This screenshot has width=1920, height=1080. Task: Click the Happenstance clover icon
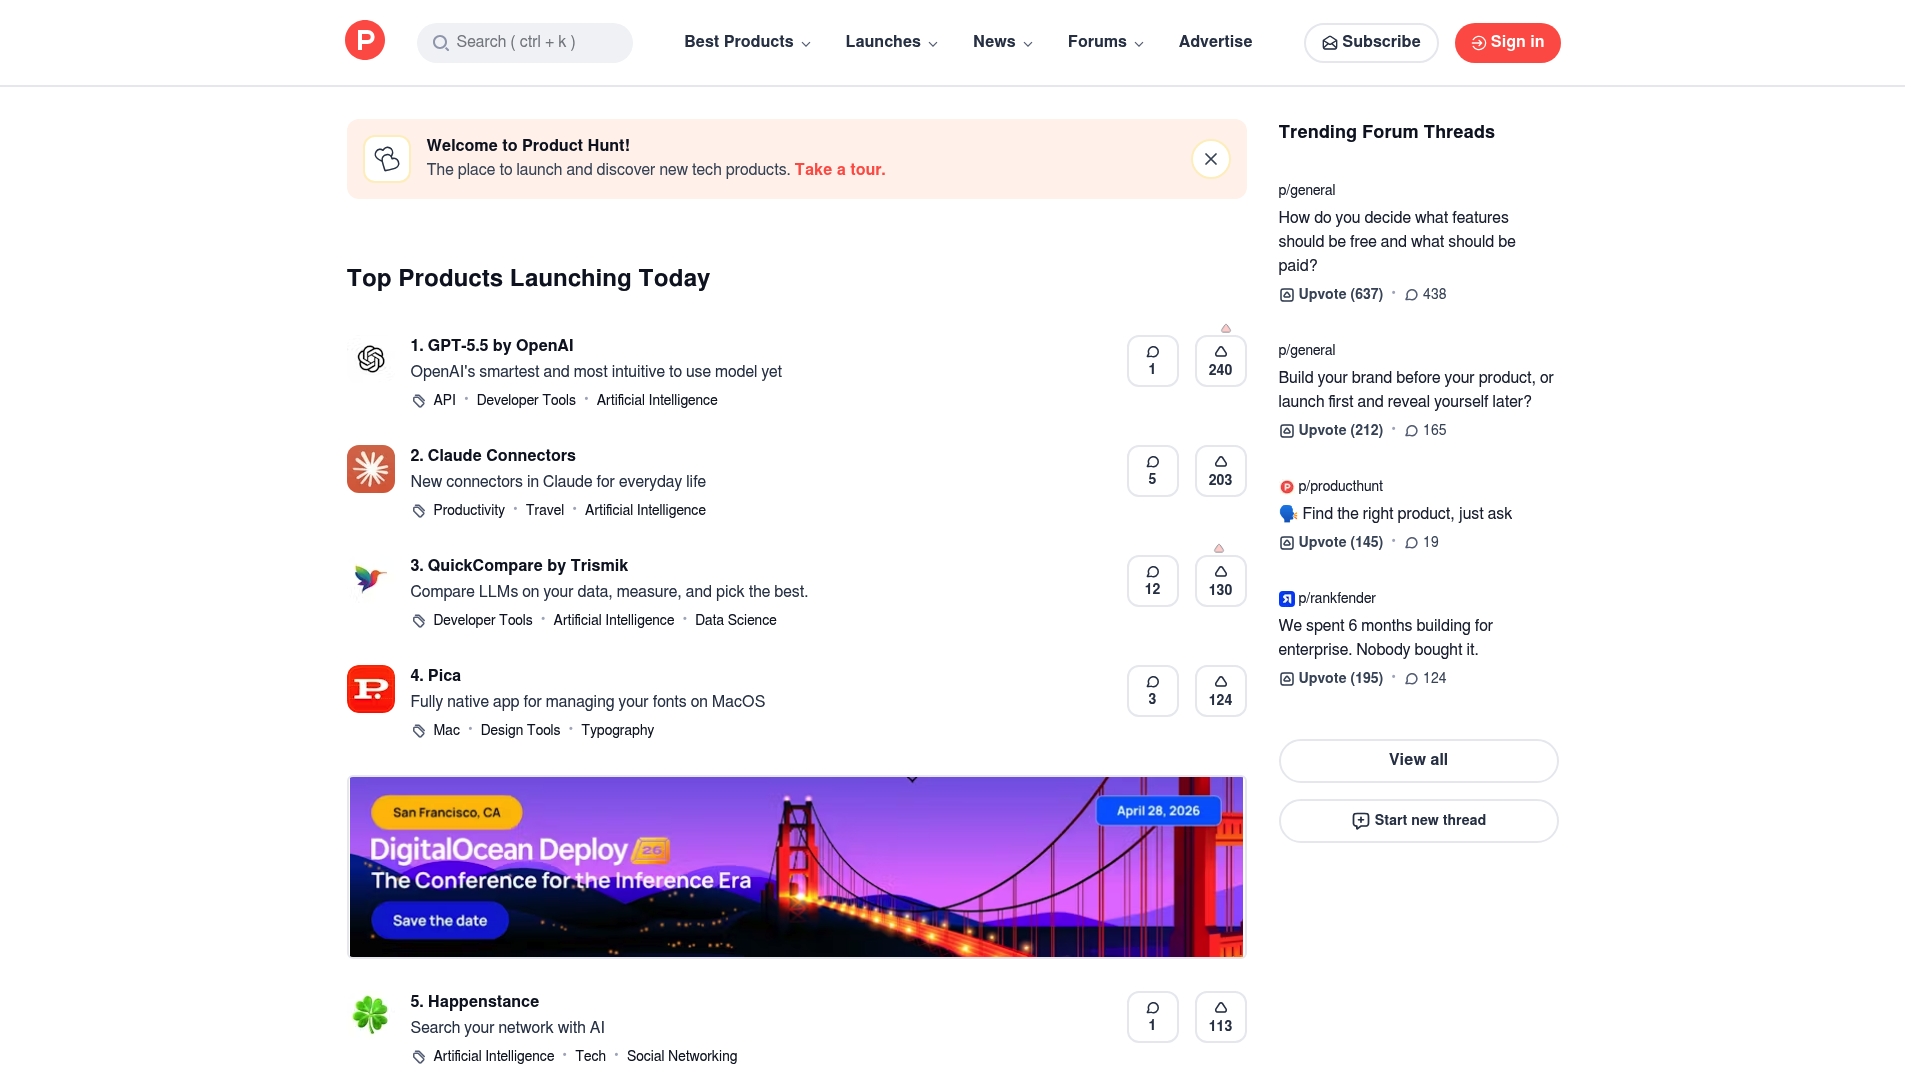point(371,1015)
